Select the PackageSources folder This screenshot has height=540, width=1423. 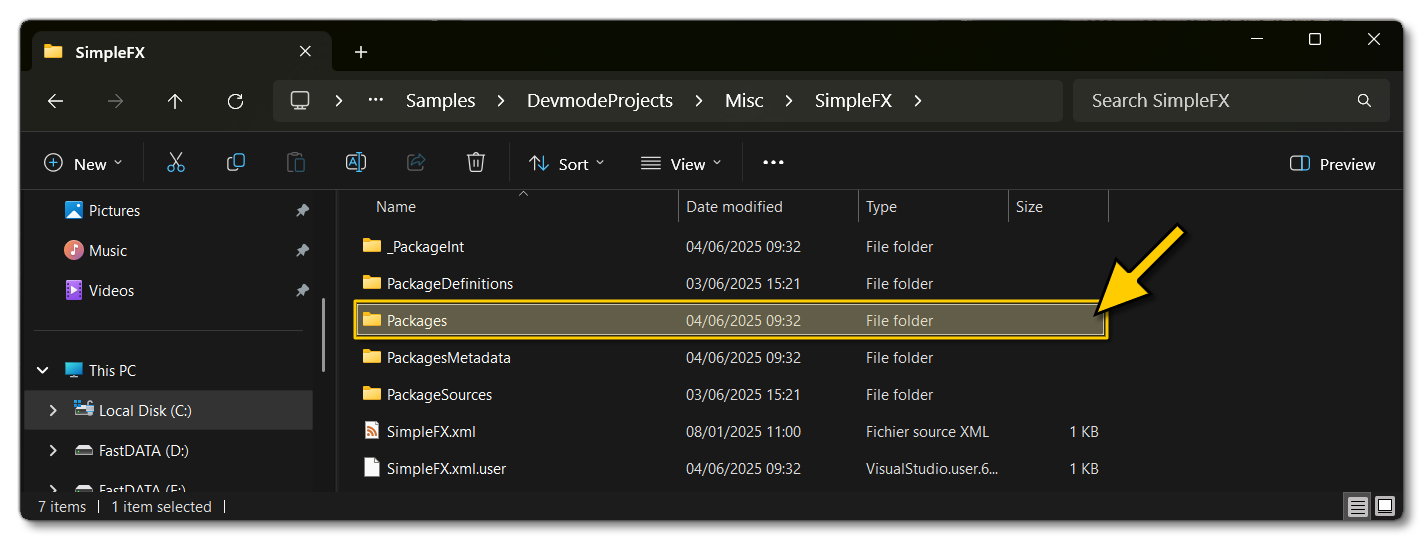point(439,395)
